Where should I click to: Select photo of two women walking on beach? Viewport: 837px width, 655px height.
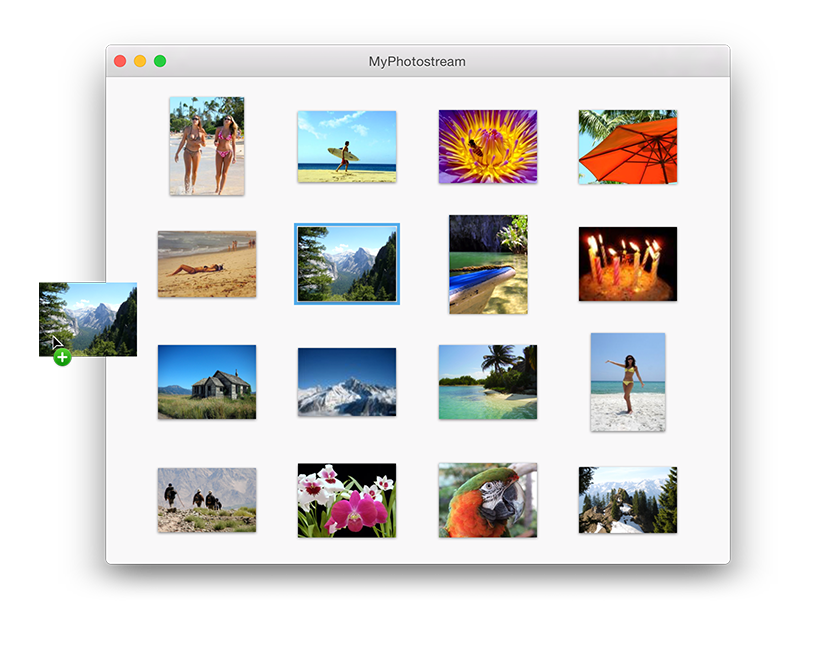click(x=207, y=146)
